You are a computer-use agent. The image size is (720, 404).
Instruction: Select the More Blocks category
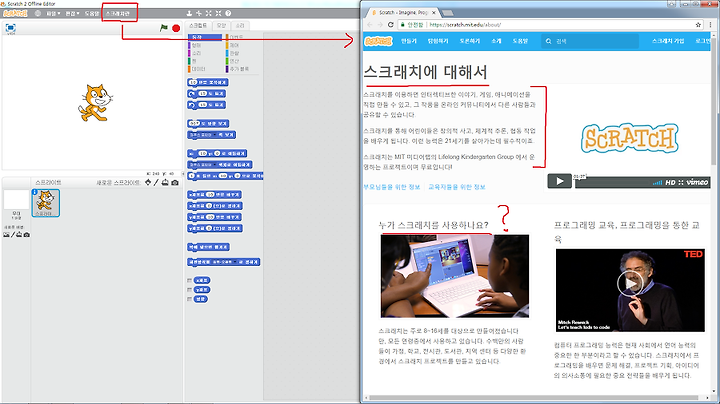(x=238, y=69)
